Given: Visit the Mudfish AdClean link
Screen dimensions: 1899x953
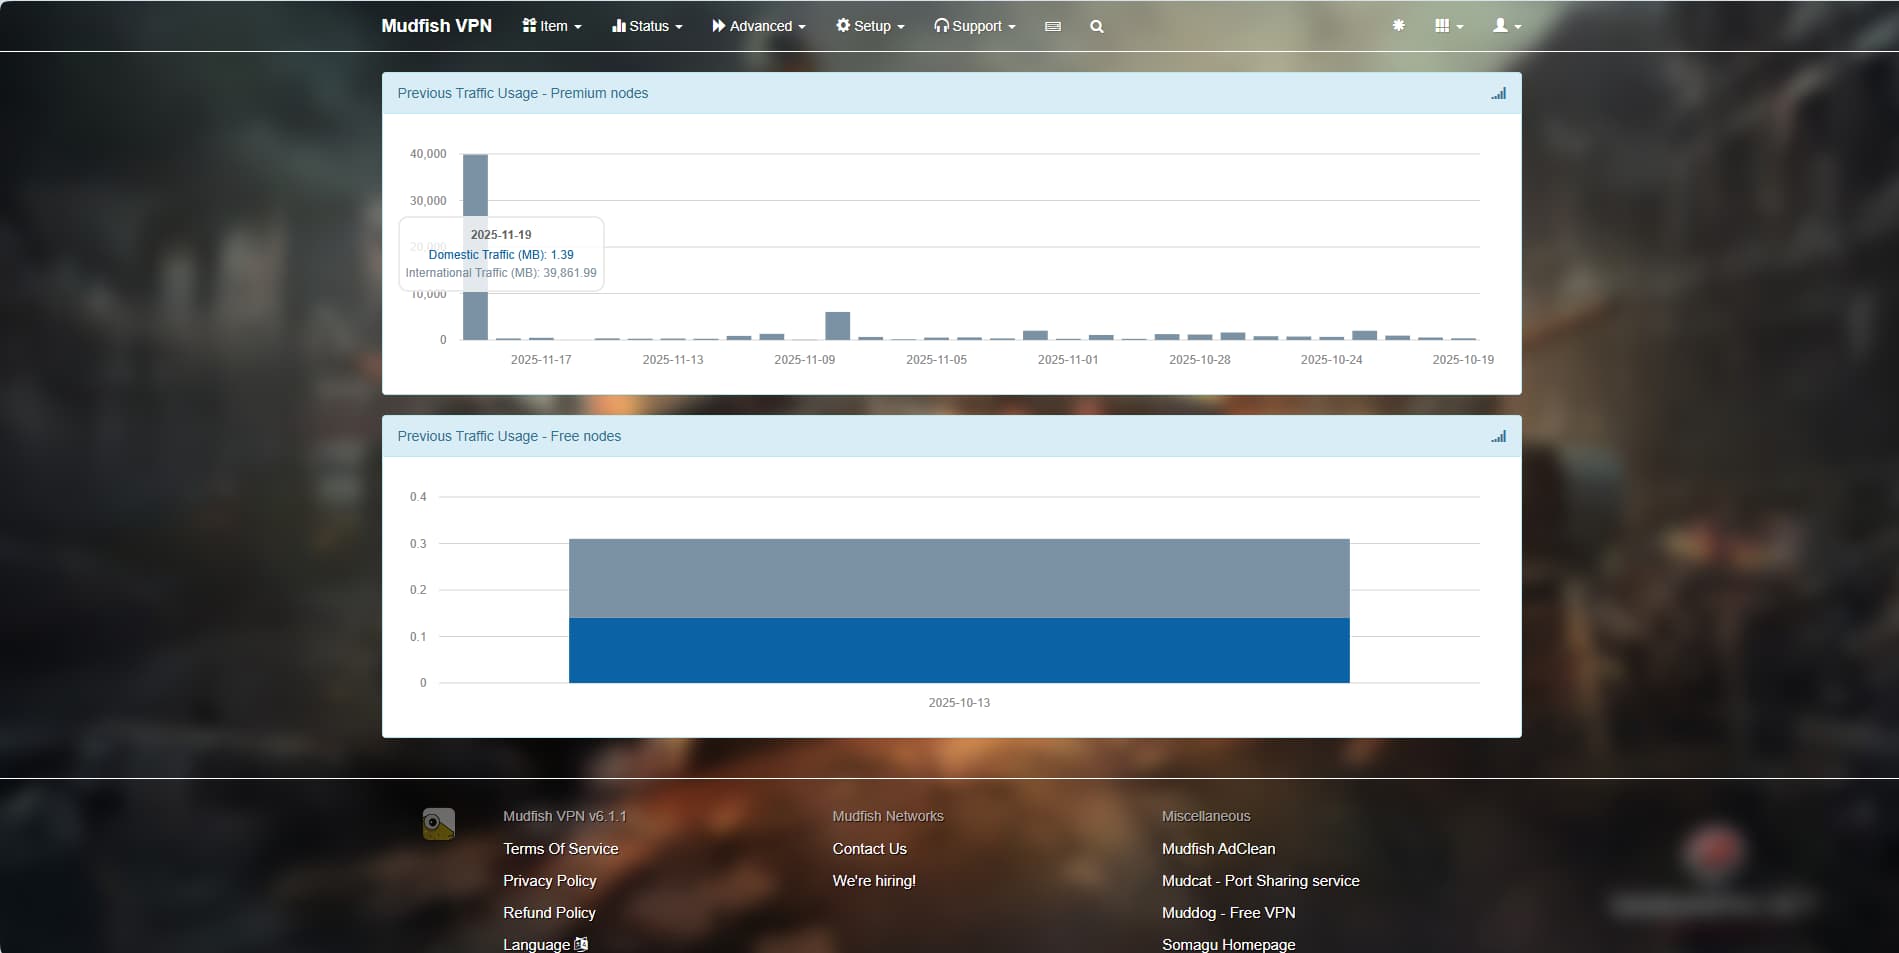Looking at the screenshot, I should (x=1218, y=849).
